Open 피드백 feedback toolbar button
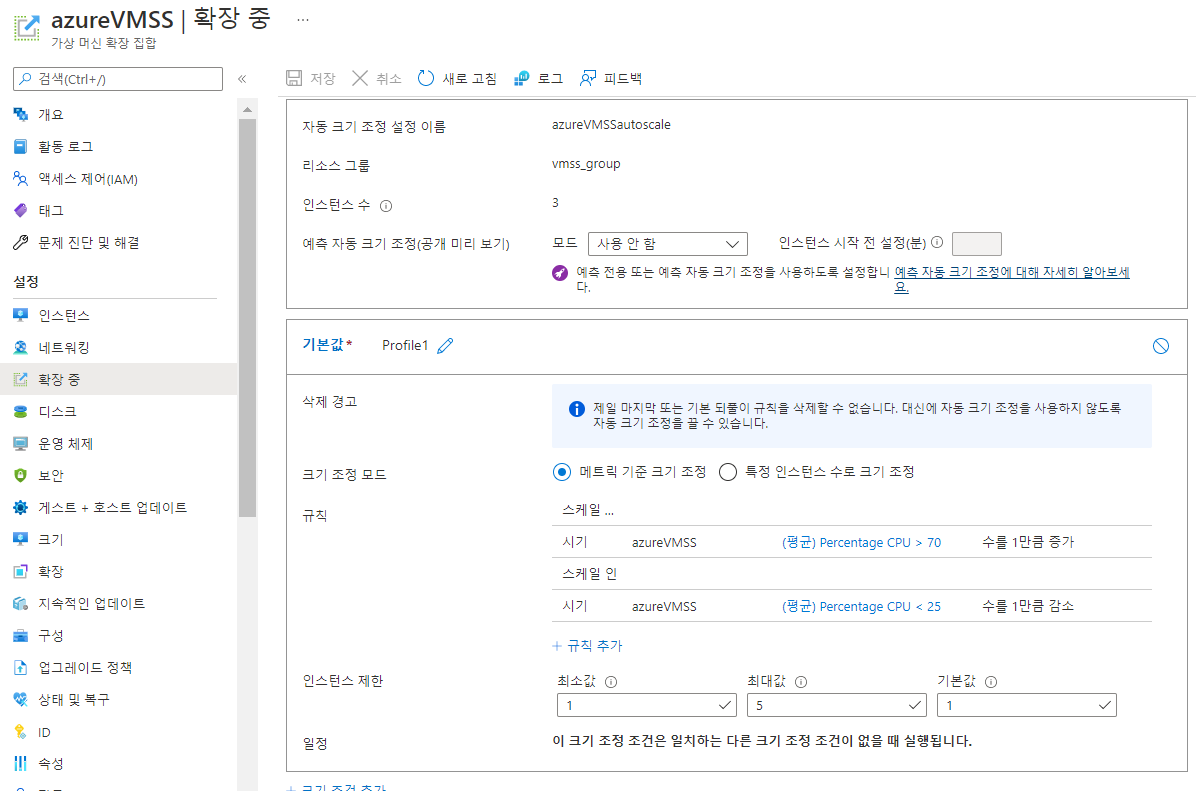1196x791 pixels. (611, 79)
